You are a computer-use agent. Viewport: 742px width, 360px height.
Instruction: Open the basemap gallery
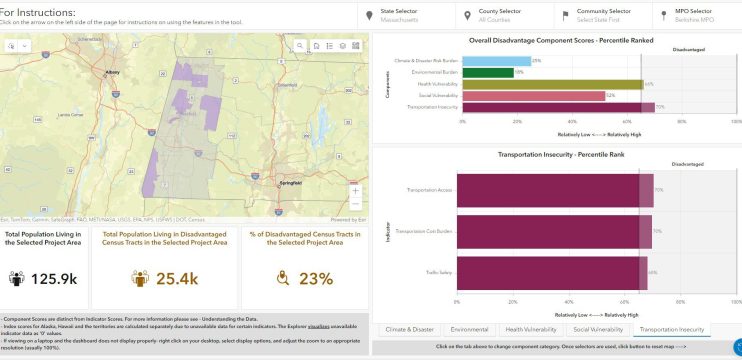(356, 46)
